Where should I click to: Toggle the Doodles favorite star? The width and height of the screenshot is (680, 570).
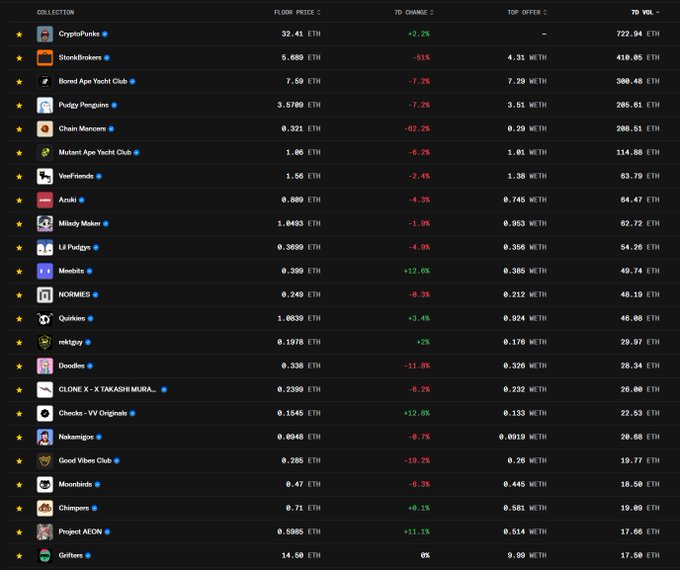pyautogui.click(x=19, y=366)
